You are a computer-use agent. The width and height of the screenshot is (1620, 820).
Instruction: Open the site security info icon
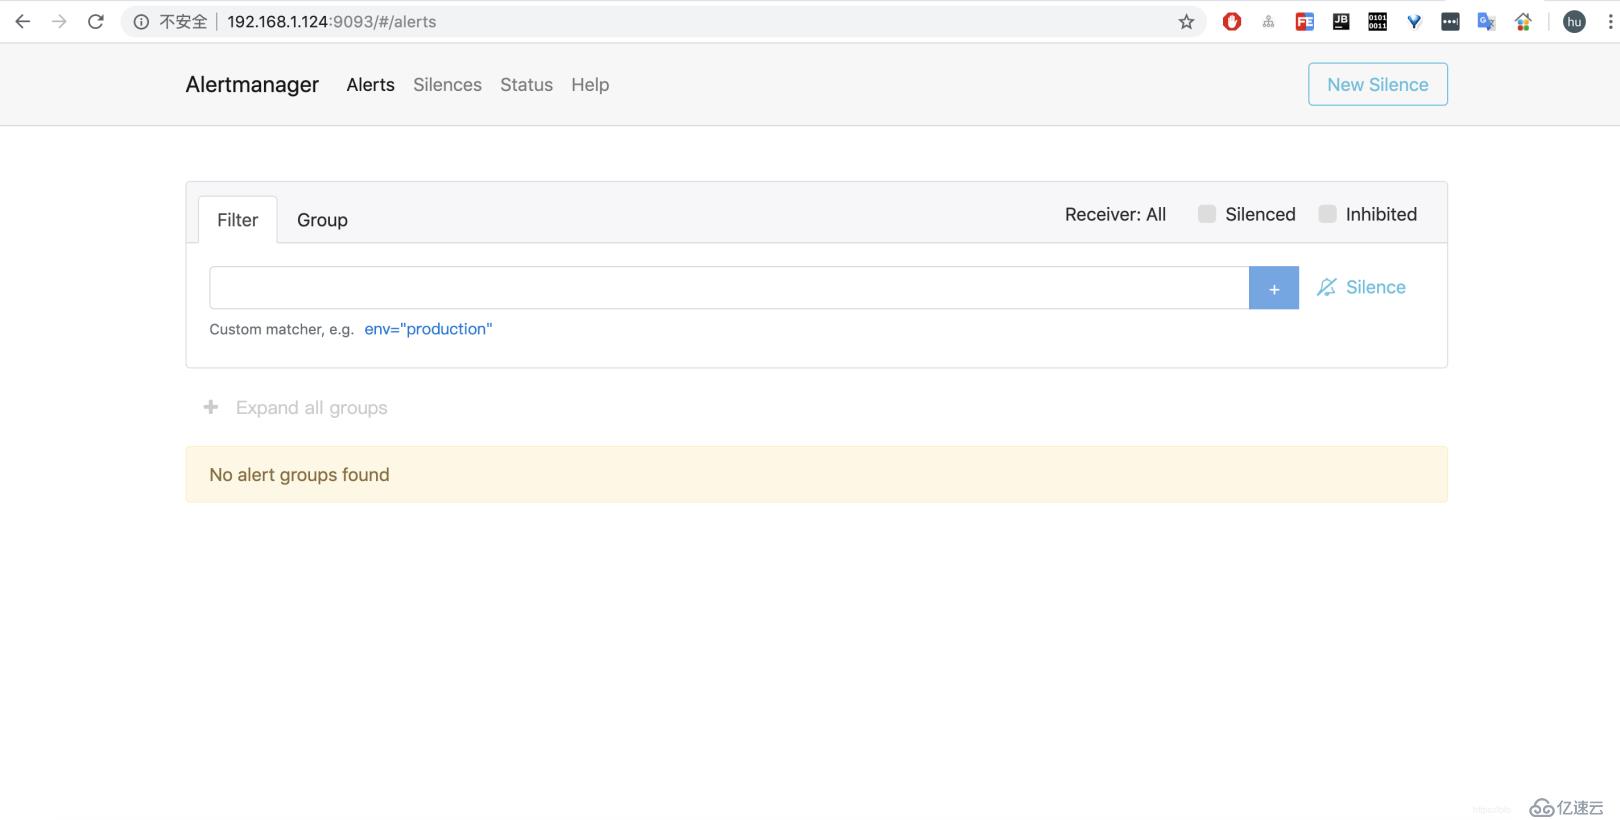(x=141, y=22)
